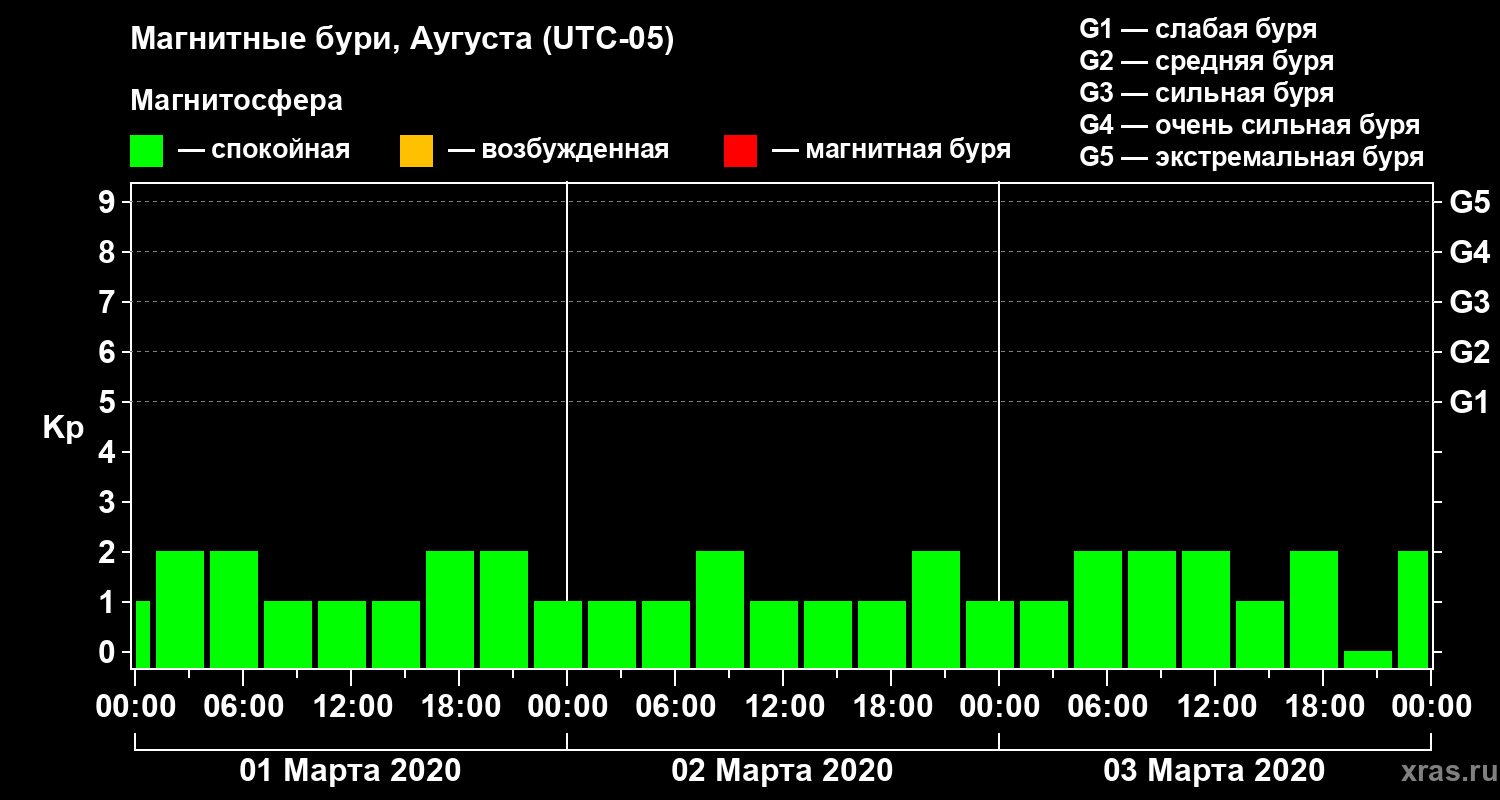1500x800 pixels.
Task: Click the '— магнитная буря' legend label
Action: click(891, 150)
